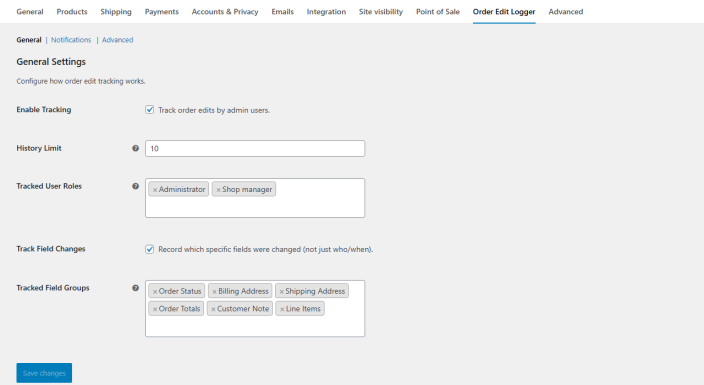Open the Tracked Field Groups multiselect box
This screenshot has height=385, width=704.
(255, 309)
